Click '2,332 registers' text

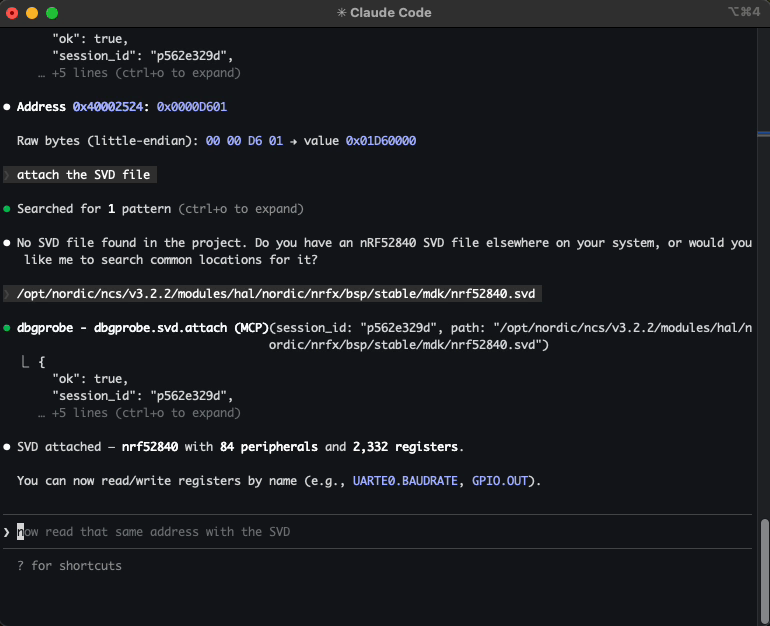coord(405,447)
